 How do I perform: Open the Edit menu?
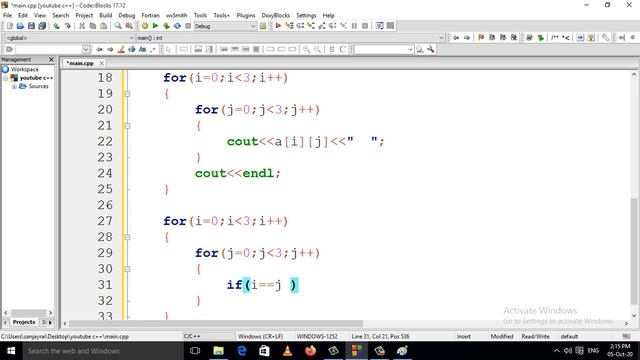[x=23, y=15]
